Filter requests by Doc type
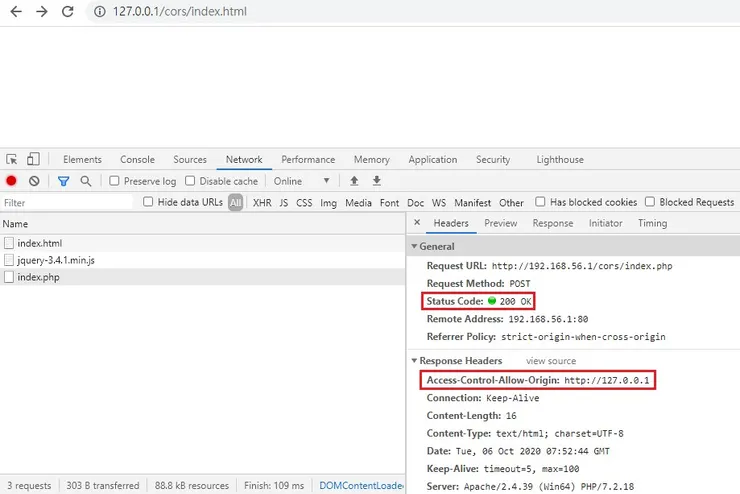The image size is (740, 494). coord(415,203)
